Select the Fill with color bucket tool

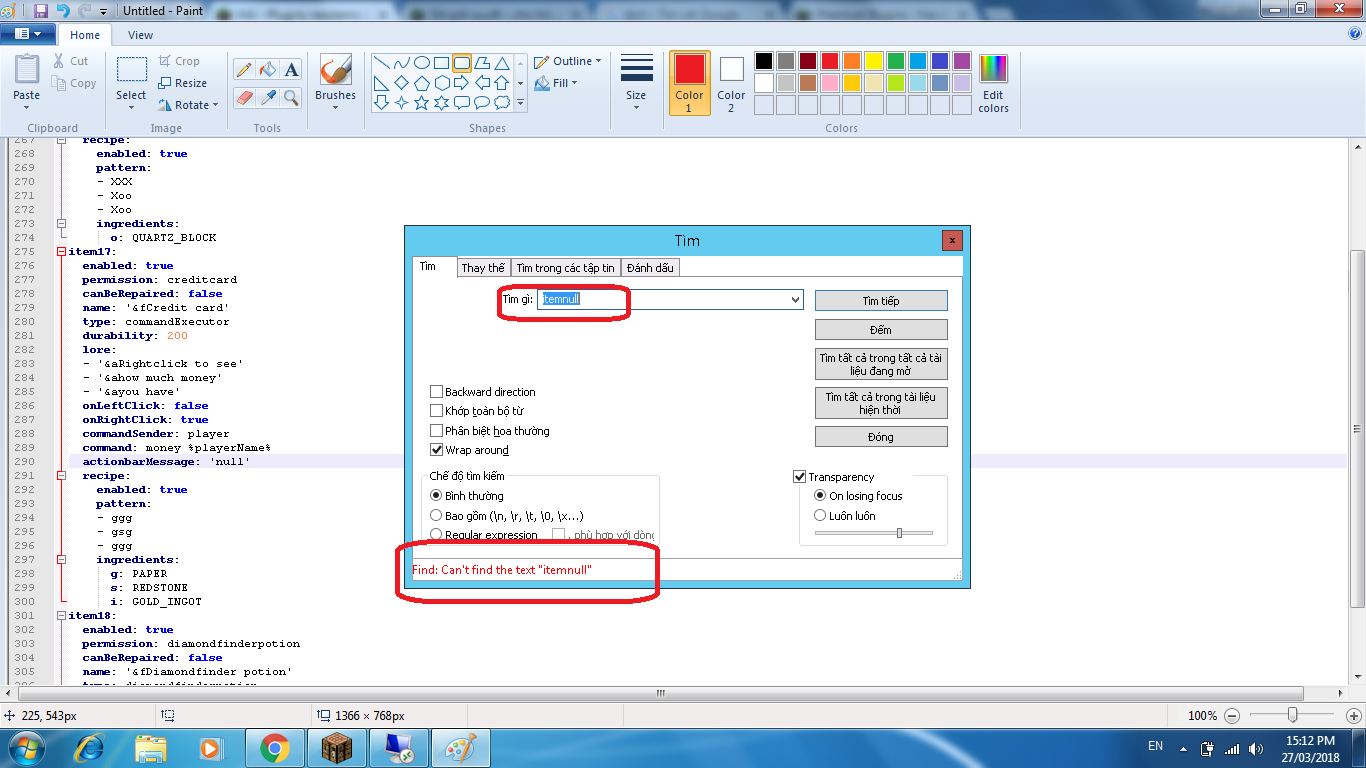[x=267, y=69]
